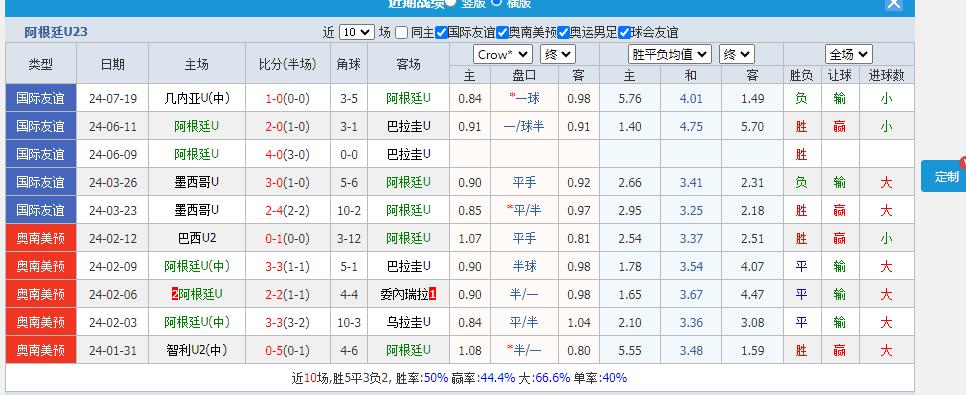966x395 pixels.
Task: Click score 0-5(0-1) on 24-01-31
Action: tap(288, 351)
